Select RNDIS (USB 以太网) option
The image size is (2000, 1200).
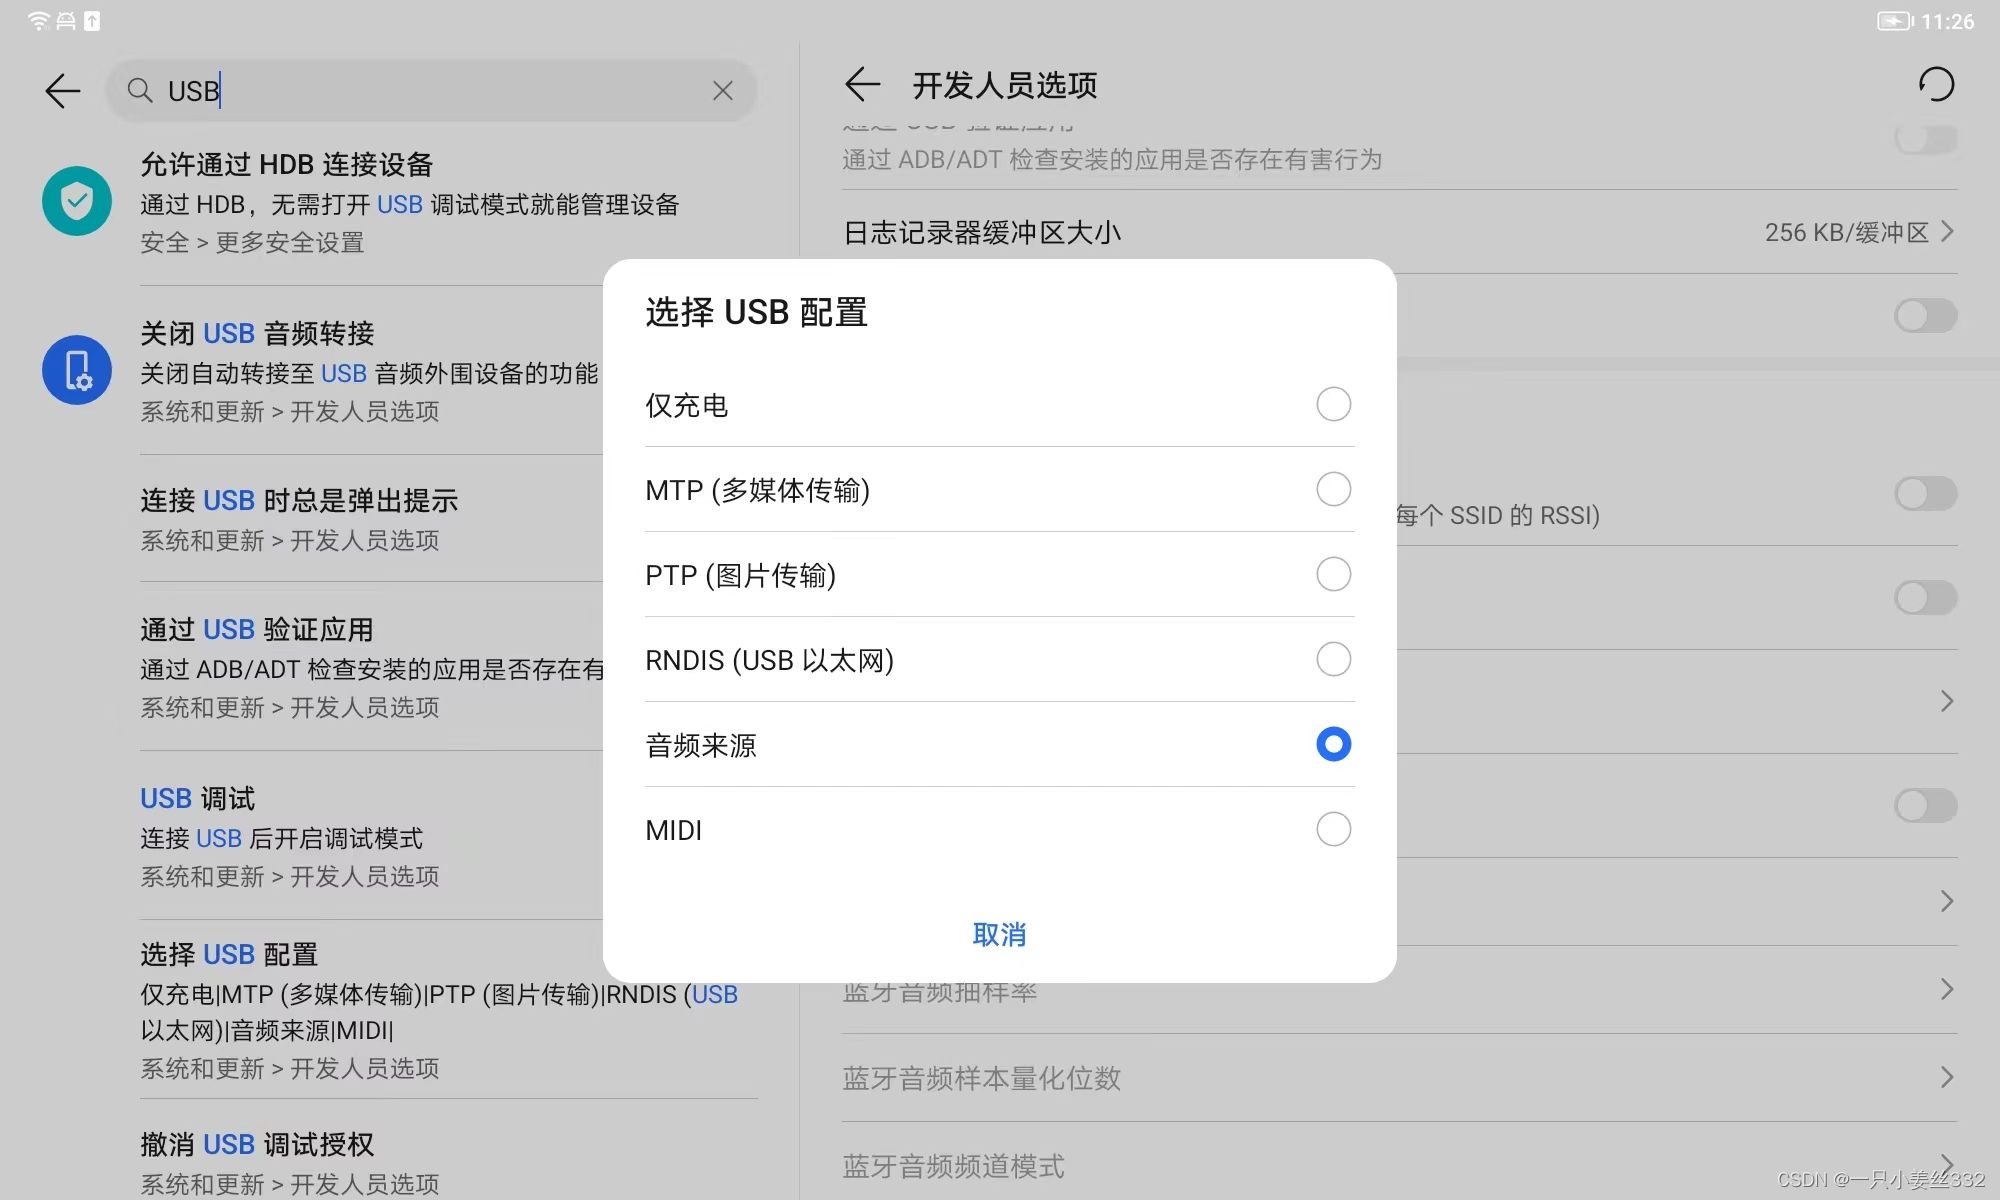[1333, 660]
